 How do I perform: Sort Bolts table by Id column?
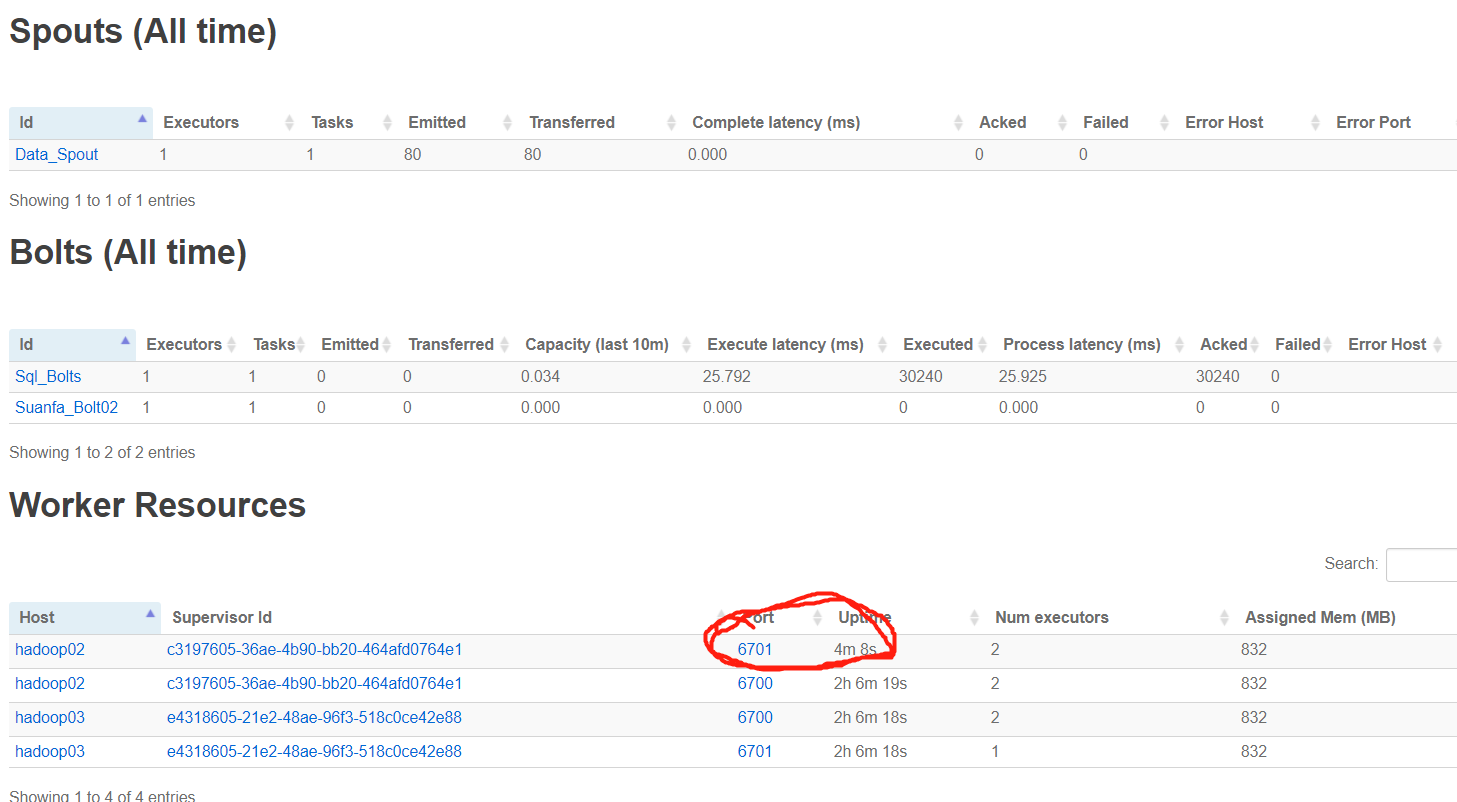(73, 344)
